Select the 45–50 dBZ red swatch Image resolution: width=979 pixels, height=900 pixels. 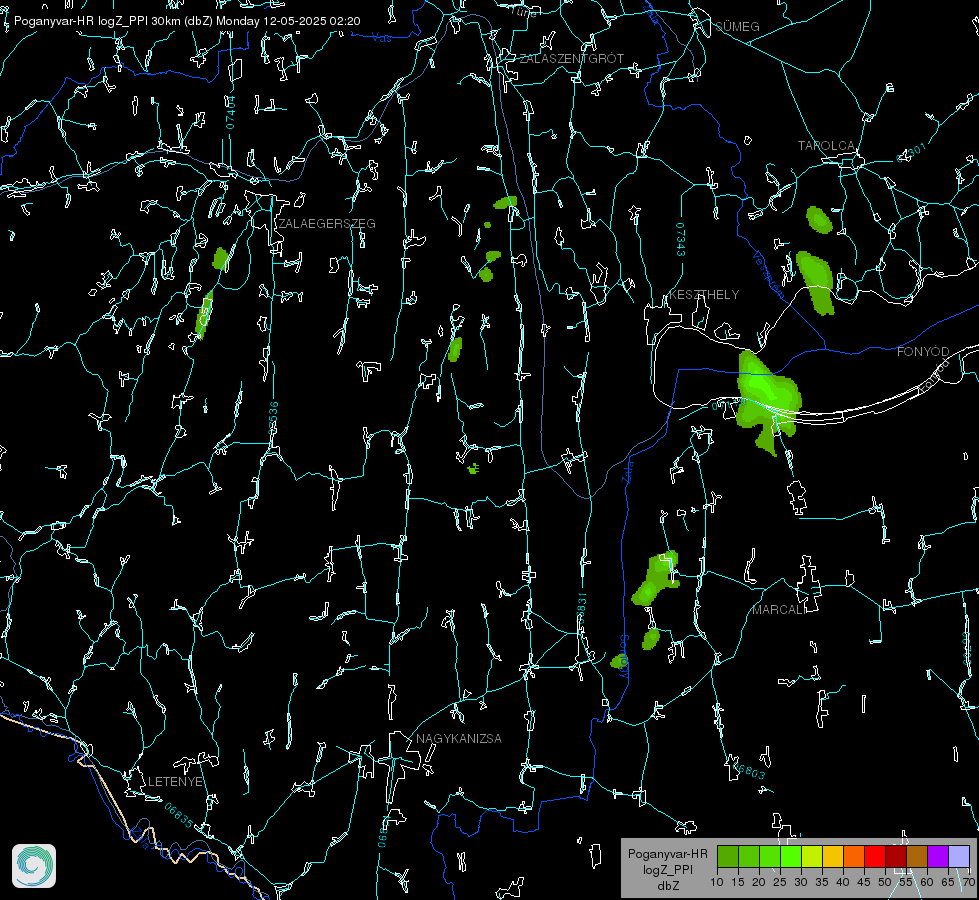click(x=875, y=856)
